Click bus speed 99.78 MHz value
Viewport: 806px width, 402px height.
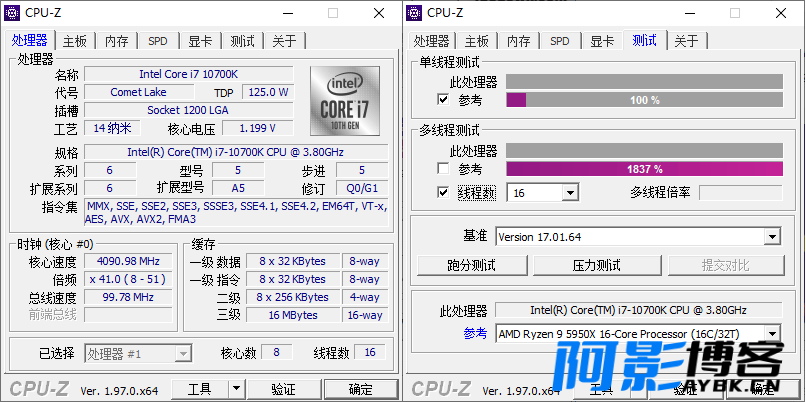tap(128, 297)
